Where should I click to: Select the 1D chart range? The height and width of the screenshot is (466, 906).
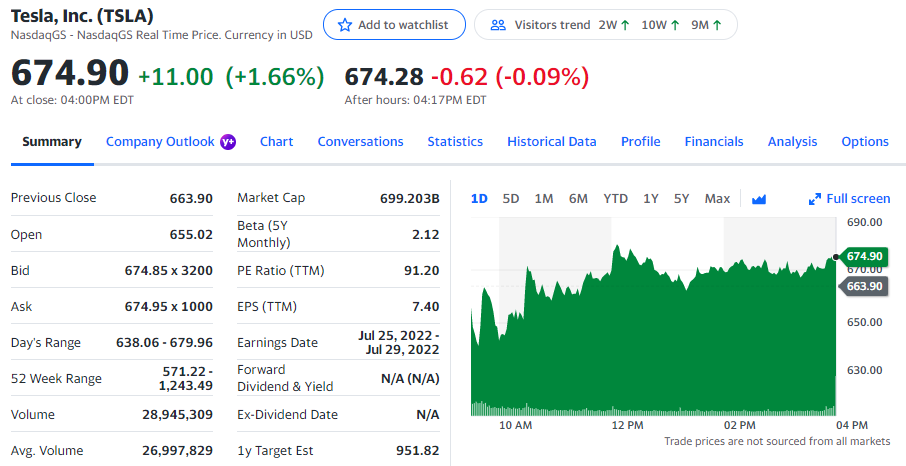(x=479, y=199)
